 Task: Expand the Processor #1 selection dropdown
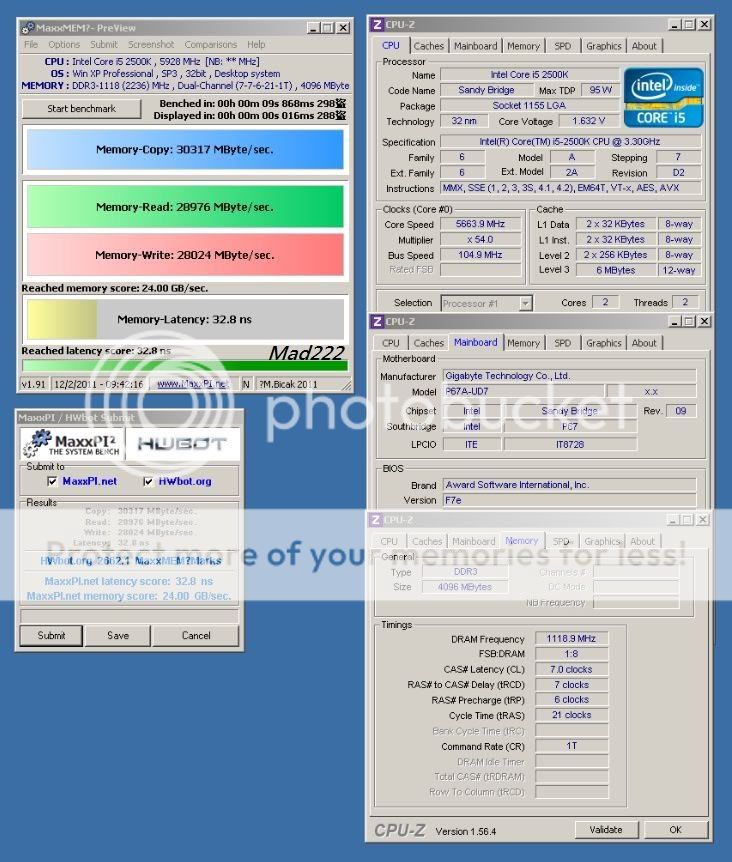tap(525, 303)
